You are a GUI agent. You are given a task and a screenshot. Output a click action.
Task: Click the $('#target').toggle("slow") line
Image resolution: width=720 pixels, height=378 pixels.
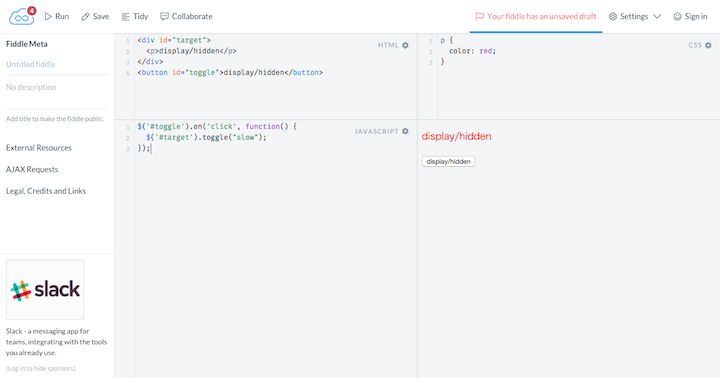[x=206, y=137]
